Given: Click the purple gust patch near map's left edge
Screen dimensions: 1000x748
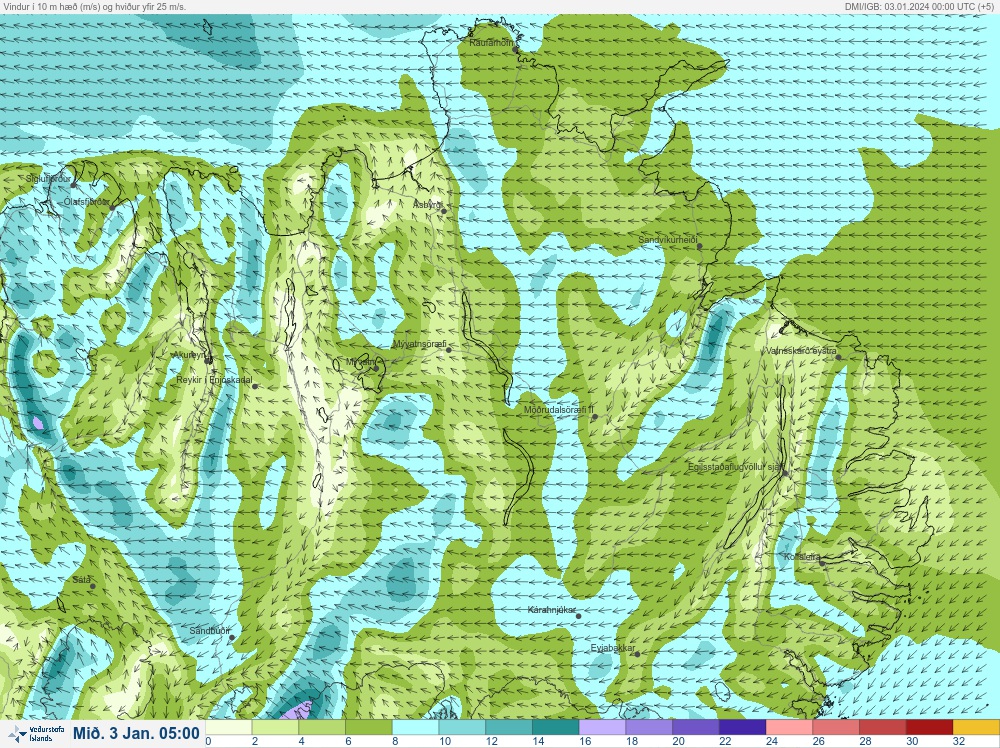Looking at the screenshot, I should coord(38,422).
